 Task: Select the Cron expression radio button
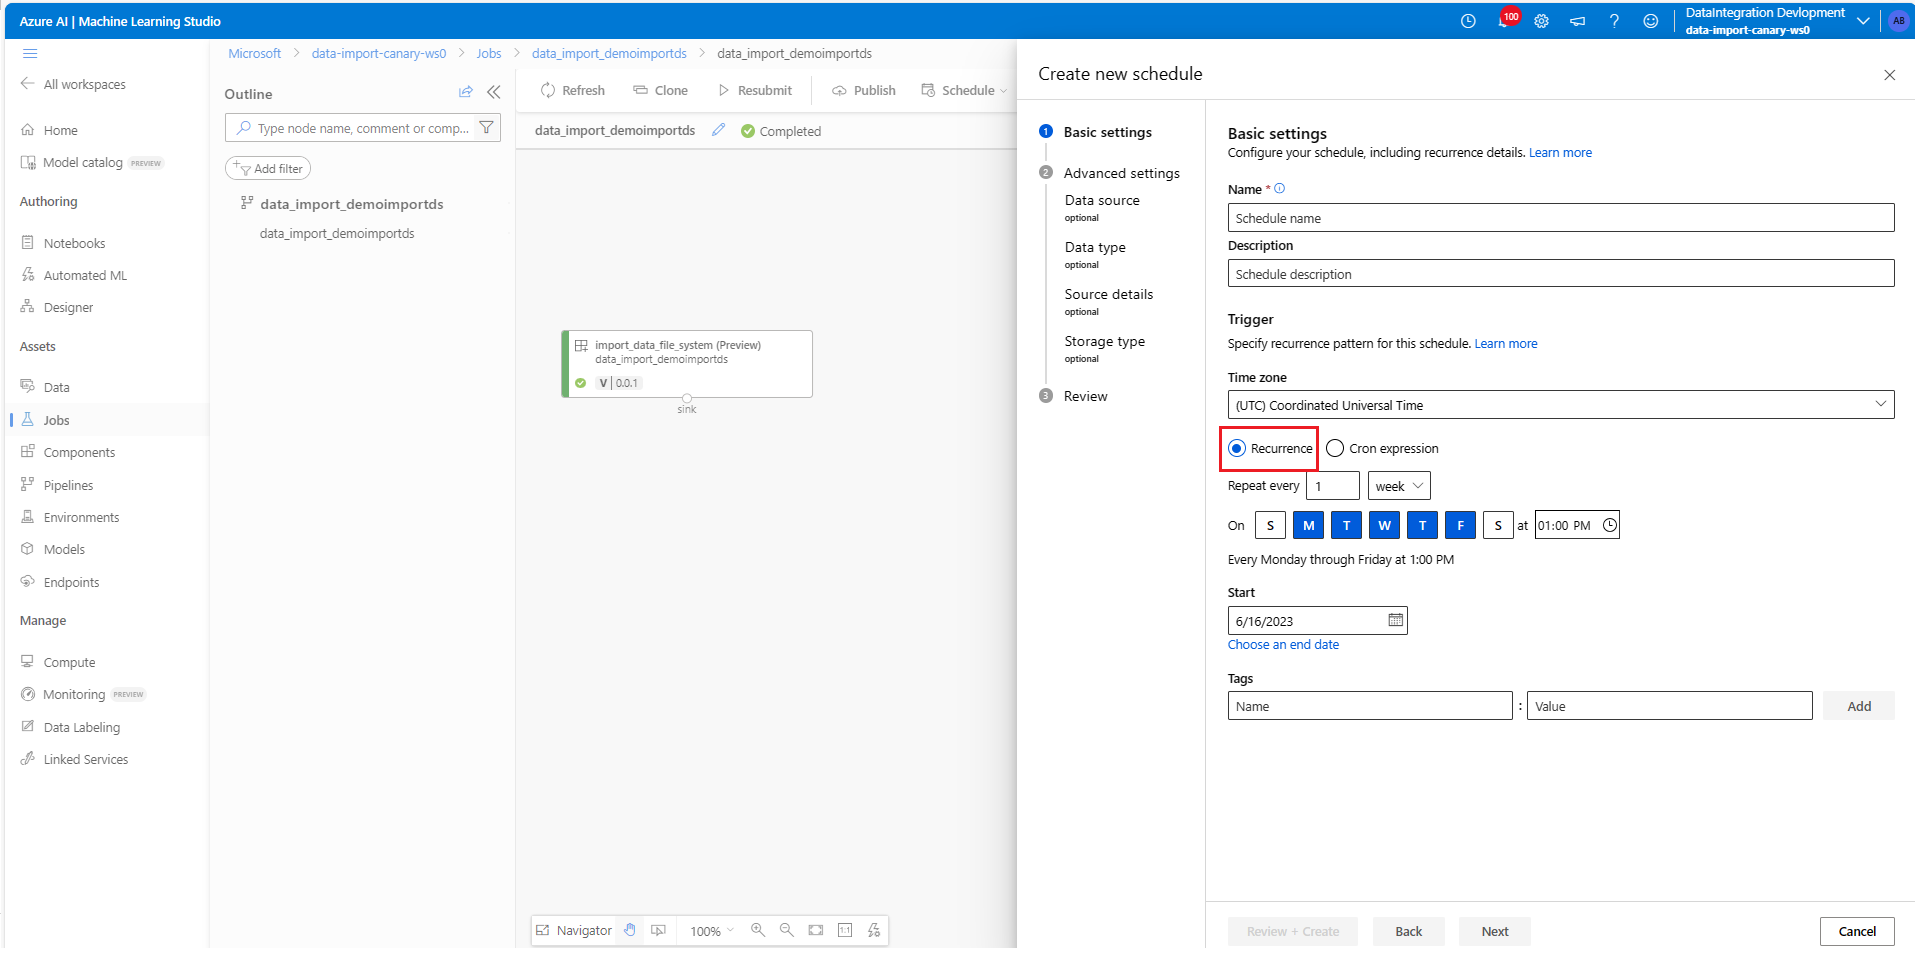pos(1335,448)
